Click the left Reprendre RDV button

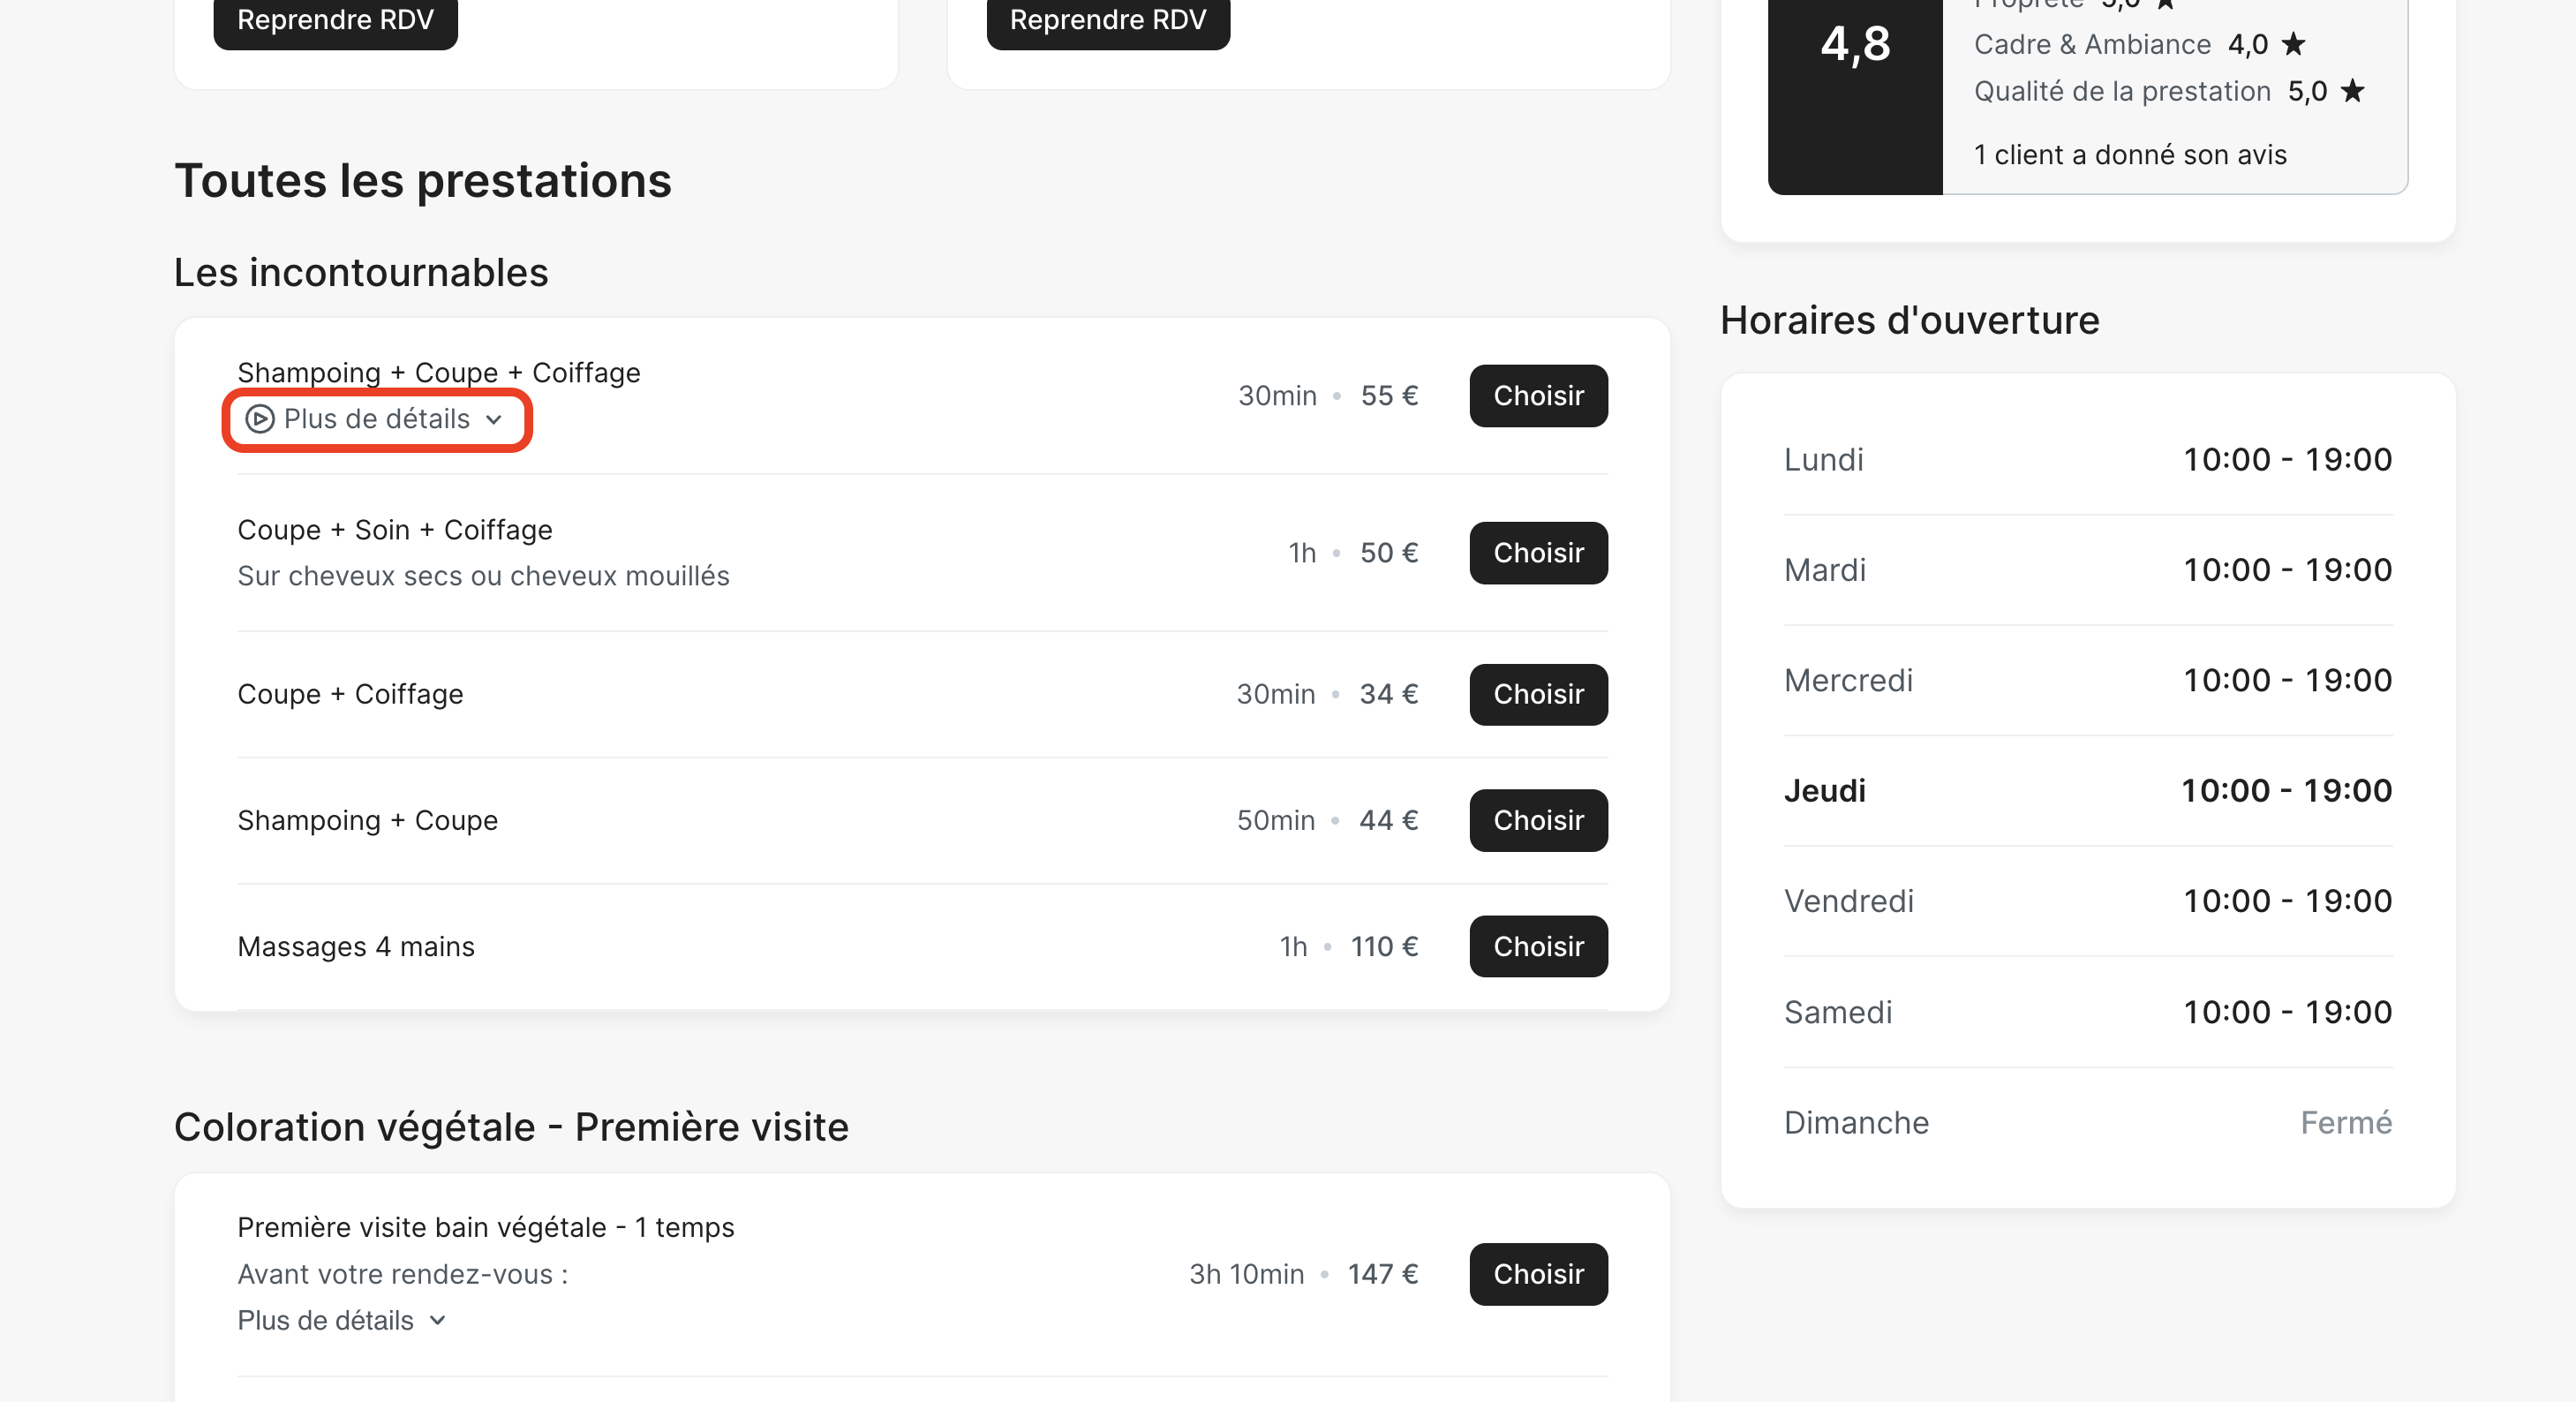click(x=335, y=20)
